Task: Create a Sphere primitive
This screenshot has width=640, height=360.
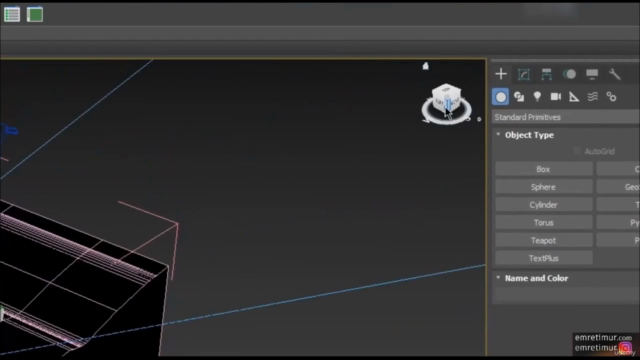Action: (x=544, y=187)
